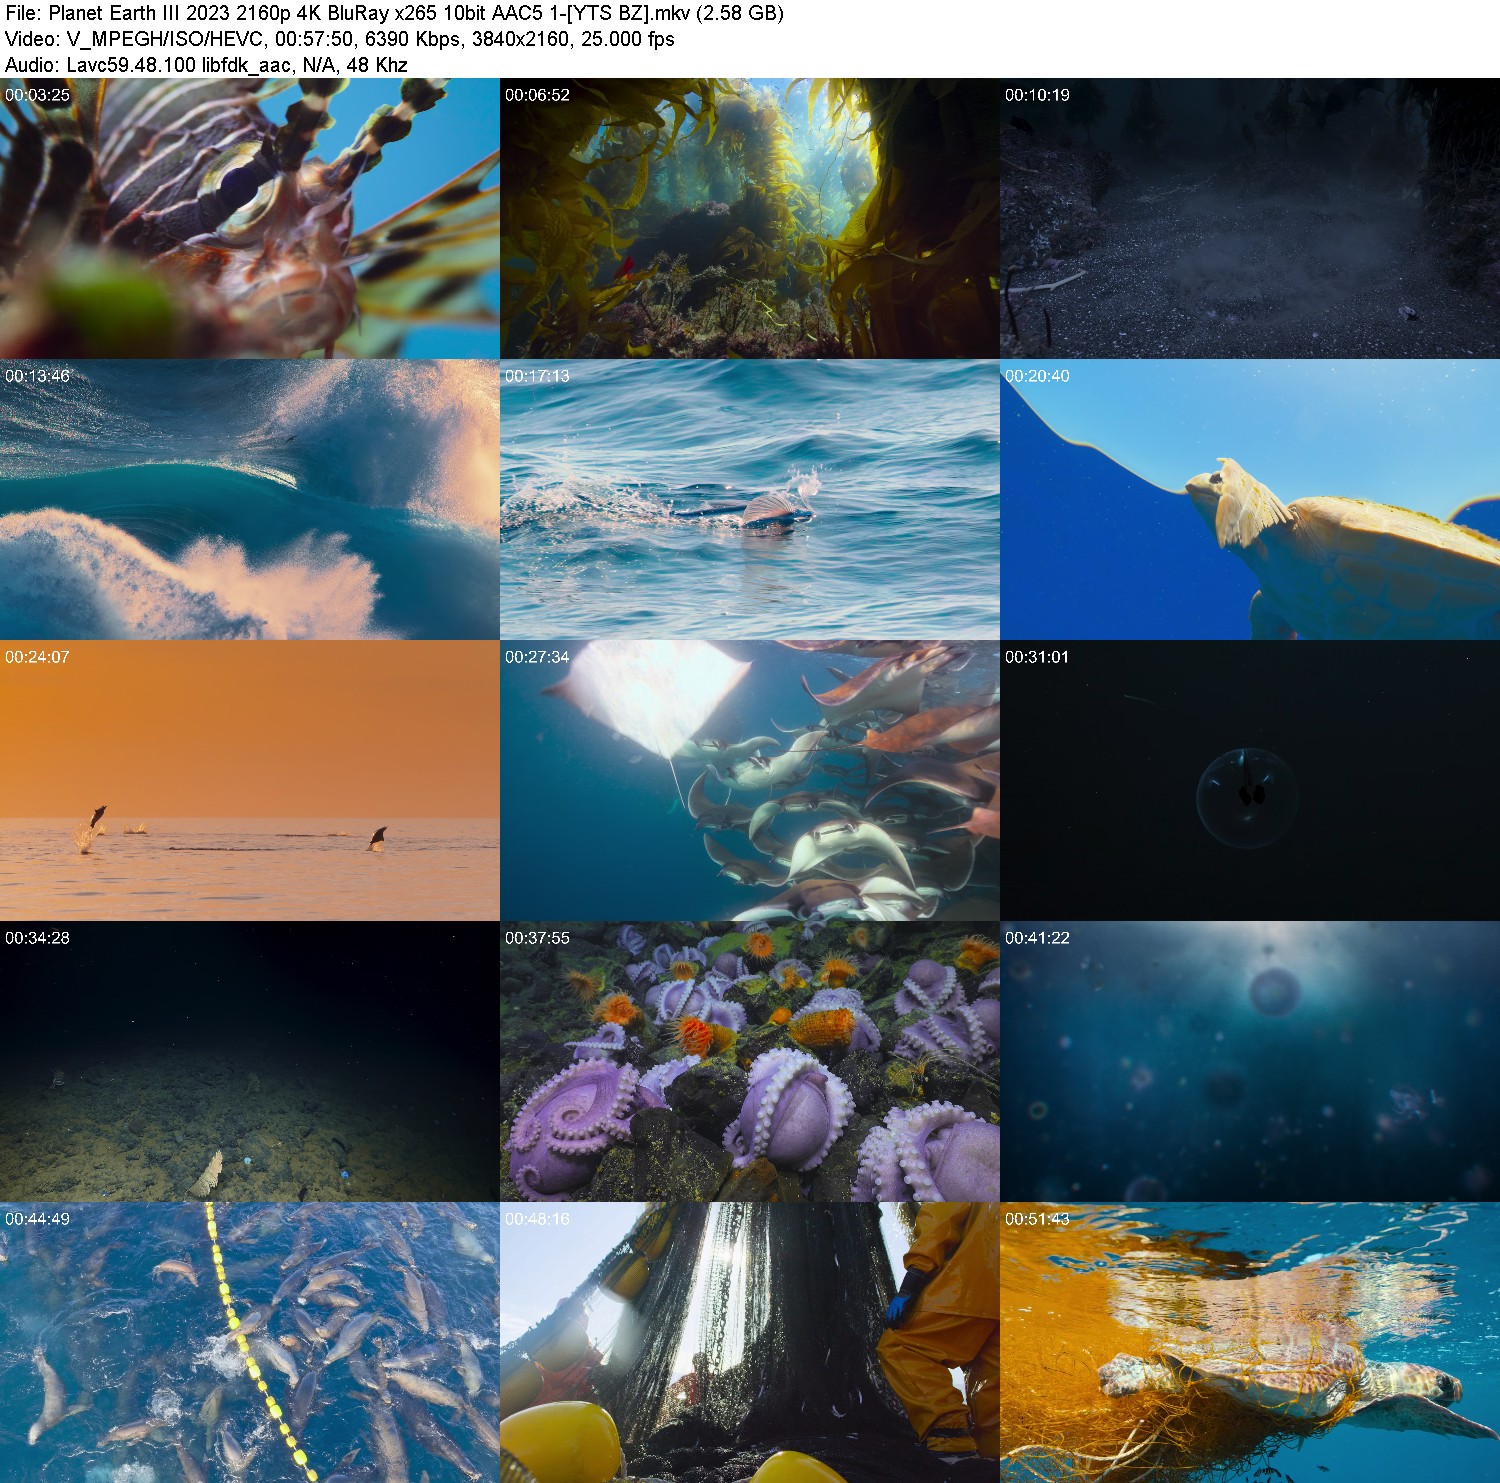Screen dimensions: 1500x1483
Task: Click the 00:51:43 timestamp label
Action: click(x=1037, y=1219)
